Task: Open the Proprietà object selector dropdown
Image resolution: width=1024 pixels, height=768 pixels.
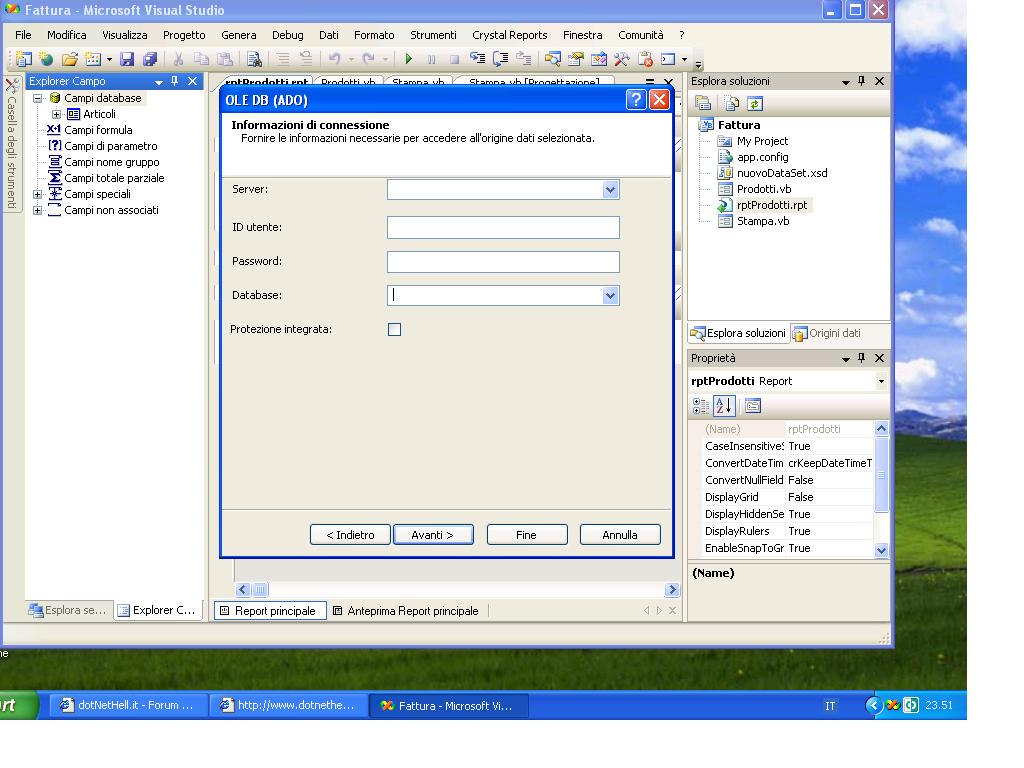Action: (881, 381)
